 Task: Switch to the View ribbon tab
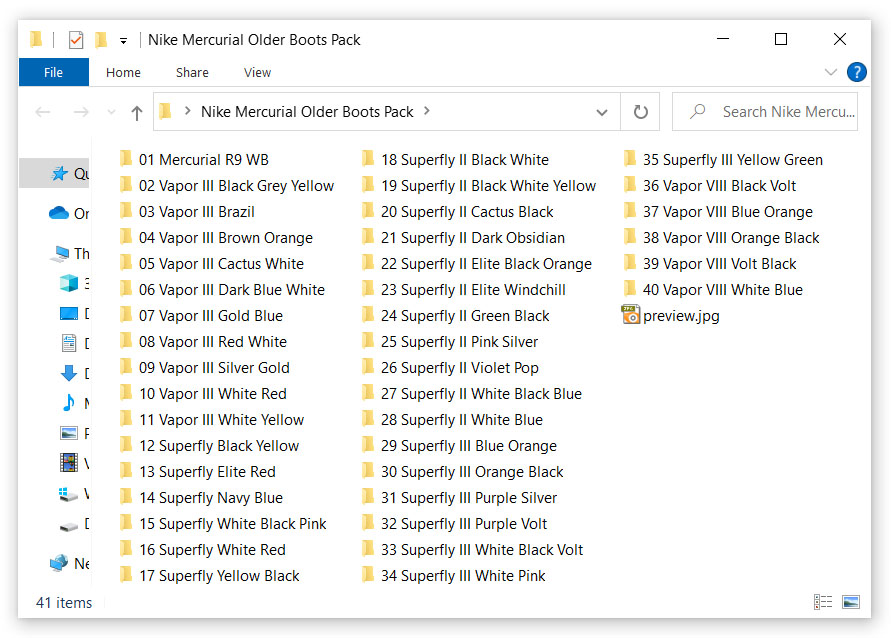(257, 72)
